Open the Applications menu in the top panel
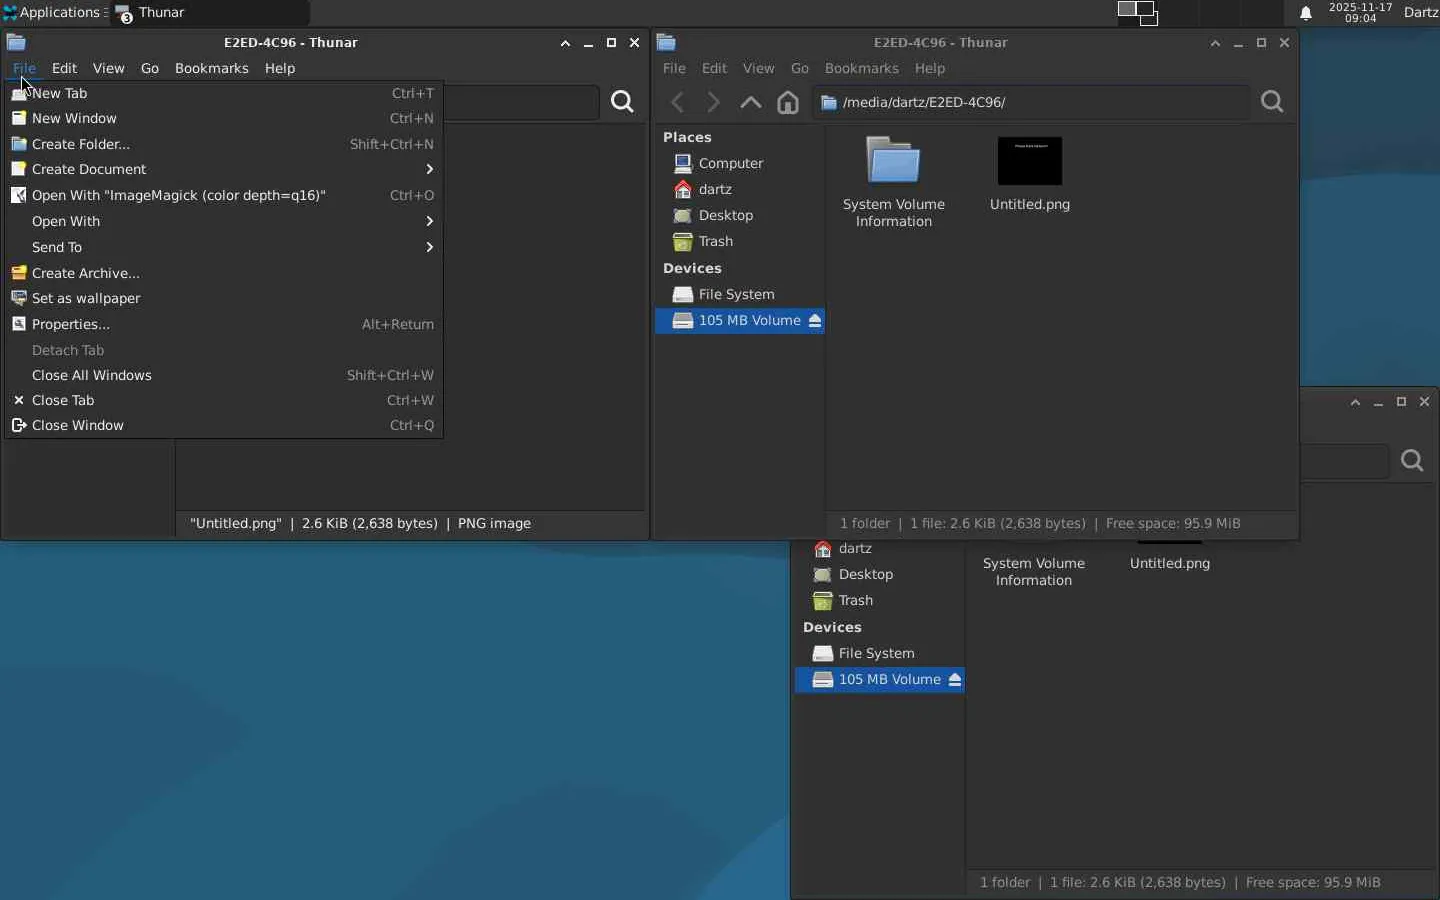 click(x=53, y=12)
